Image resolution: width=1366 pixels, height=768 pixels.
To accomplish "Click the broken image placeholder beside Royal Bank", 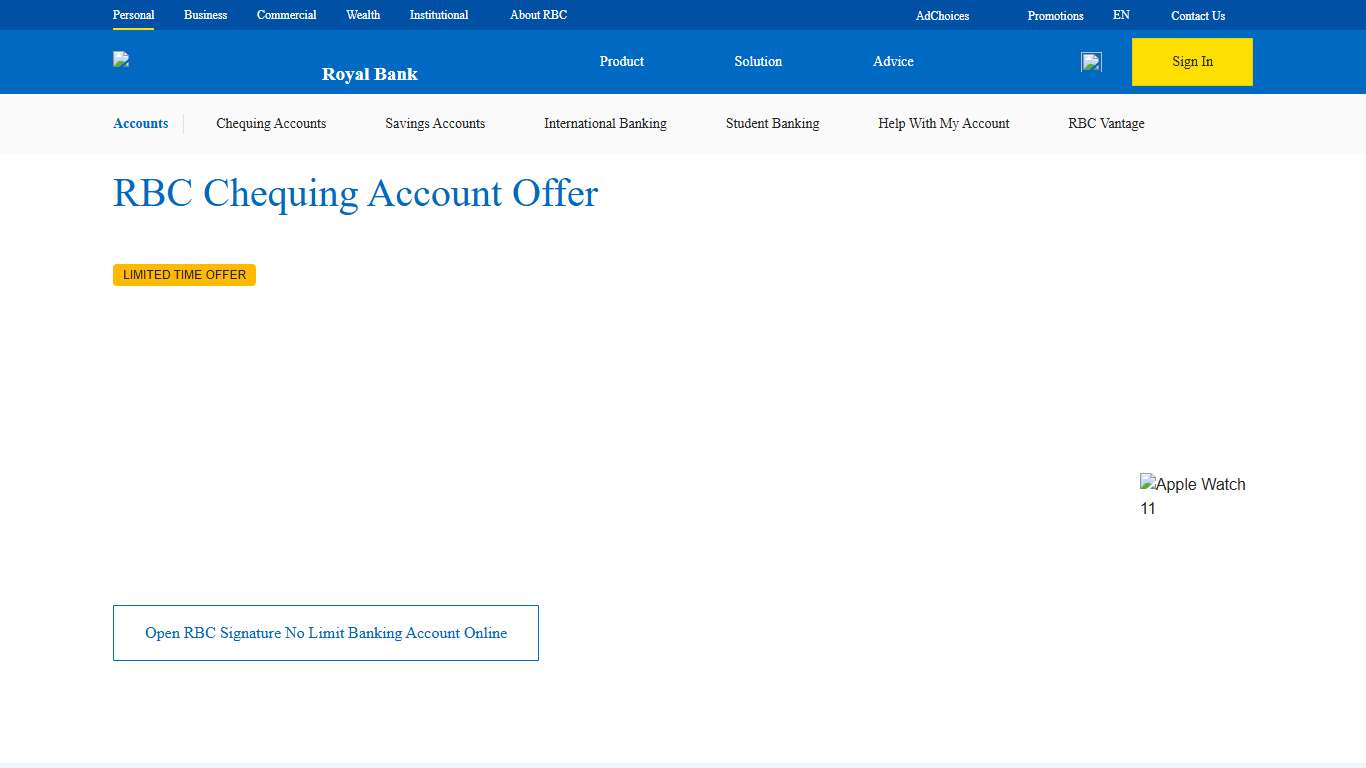I will 120,58.
